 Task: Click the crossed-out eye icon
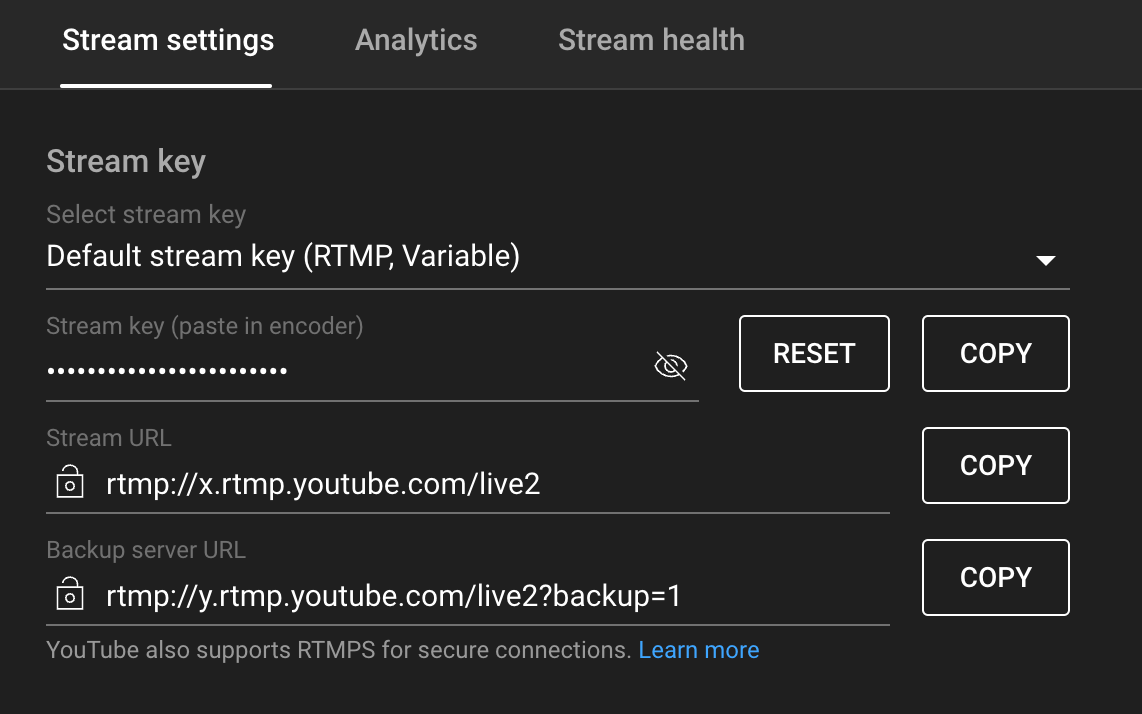(670, 365)
